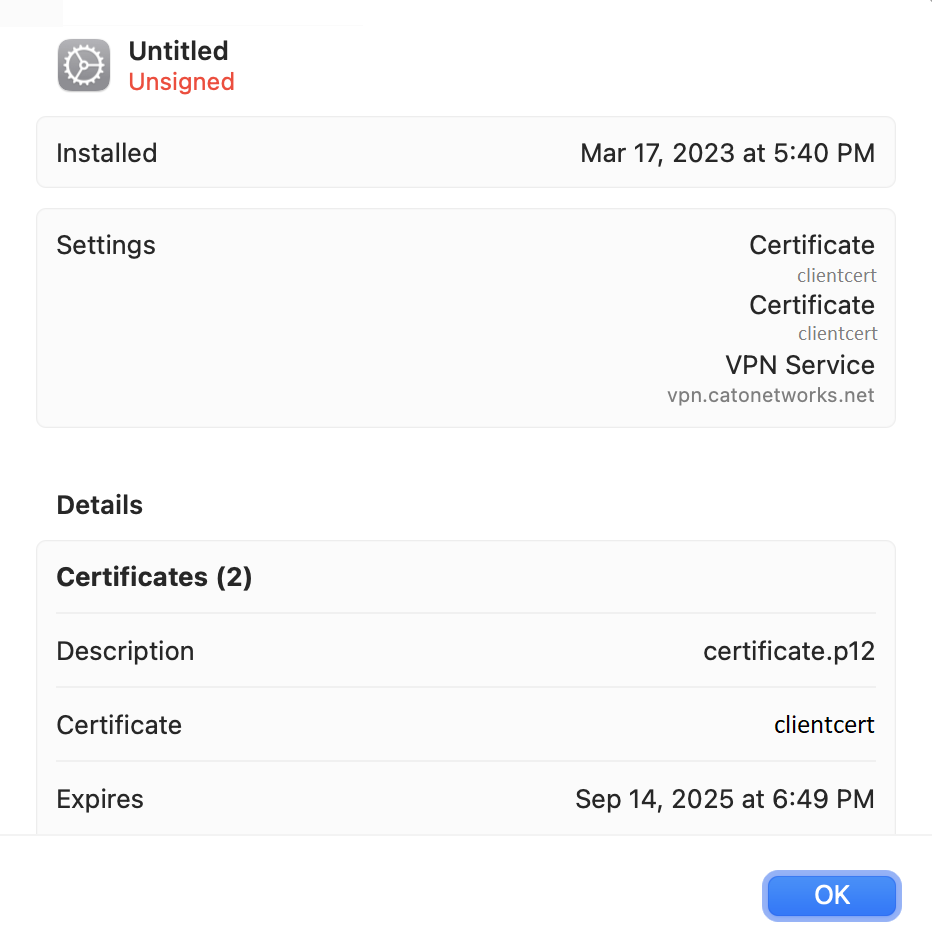The image size is (932, 944).
Task: Click the Description row
Action: 125,651
